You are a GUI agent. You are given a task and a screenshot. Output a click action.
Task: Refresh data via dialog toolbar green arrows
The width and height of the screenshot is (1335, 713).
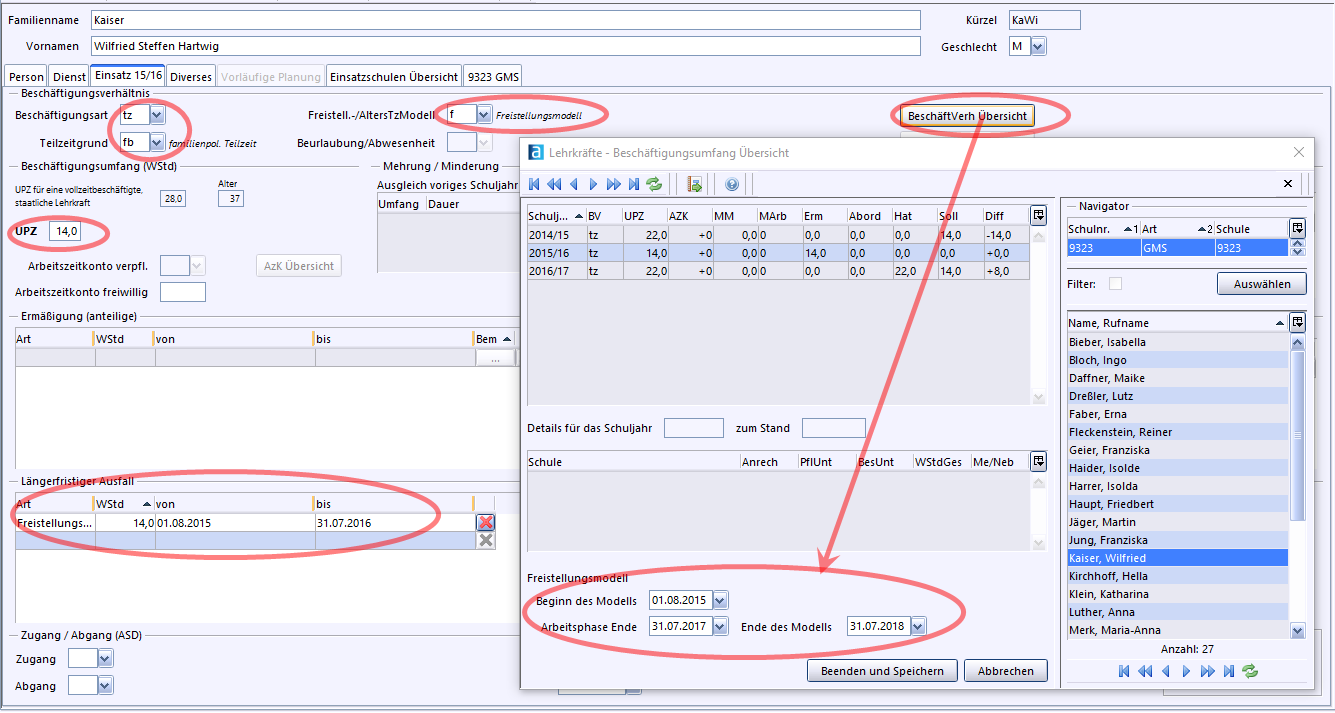[x=654, y=184]
